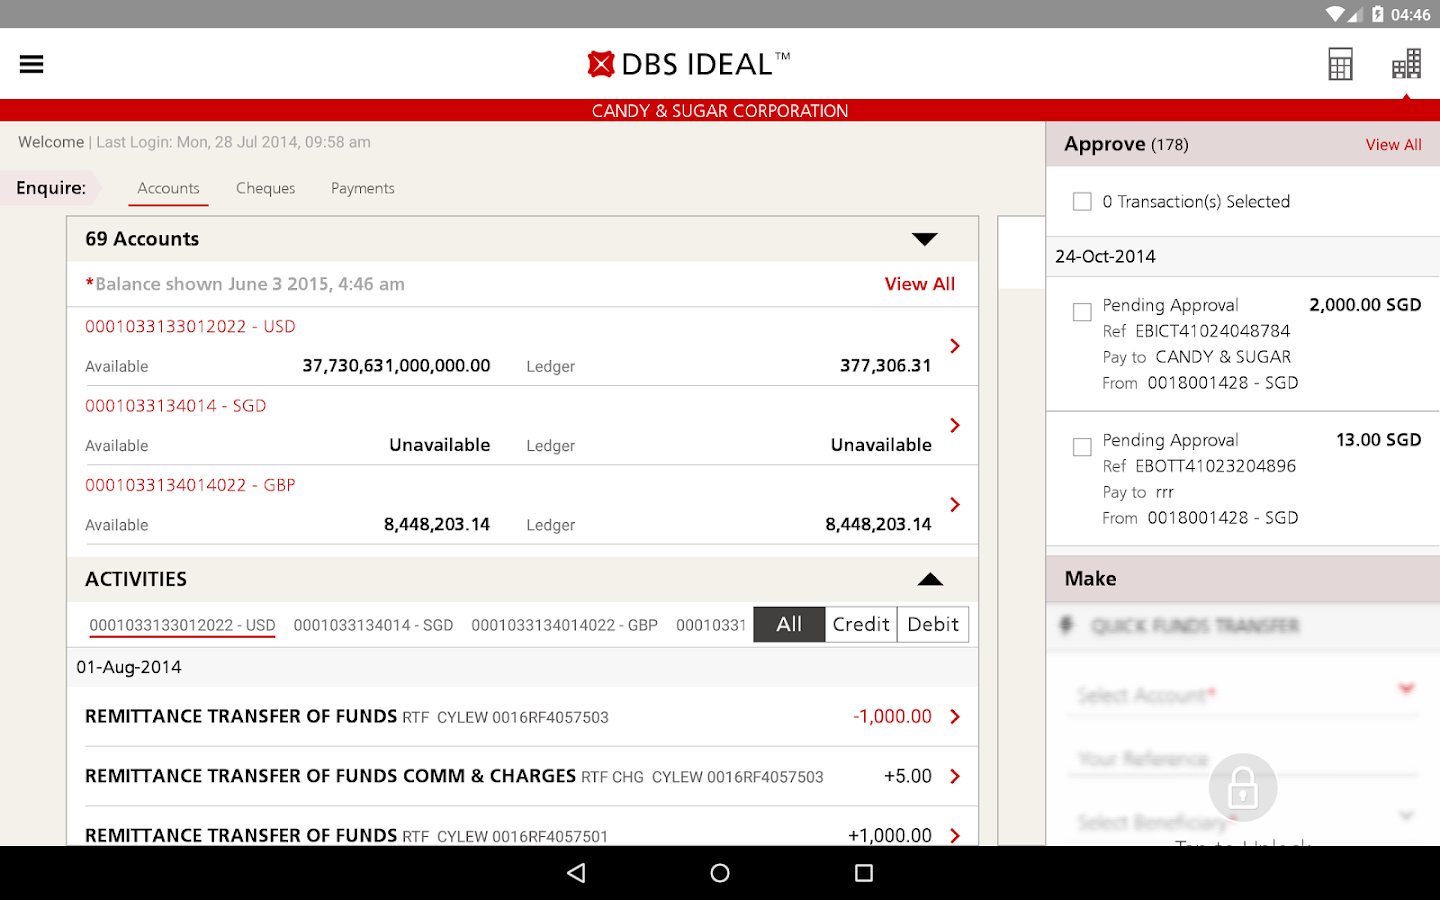The height and width of the screenshot is (900, 1440).
Task: Open details arrow for USD account 0001033133012022
Action: click(955, 346)
